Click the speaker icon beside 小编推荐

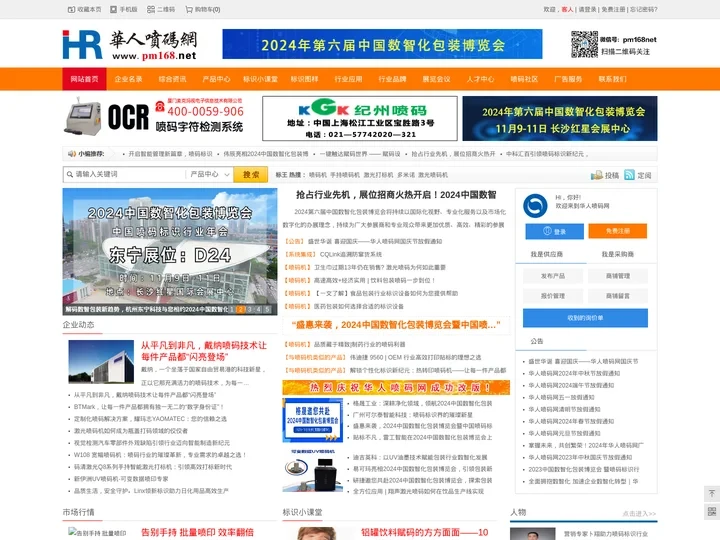pos(72,154)
